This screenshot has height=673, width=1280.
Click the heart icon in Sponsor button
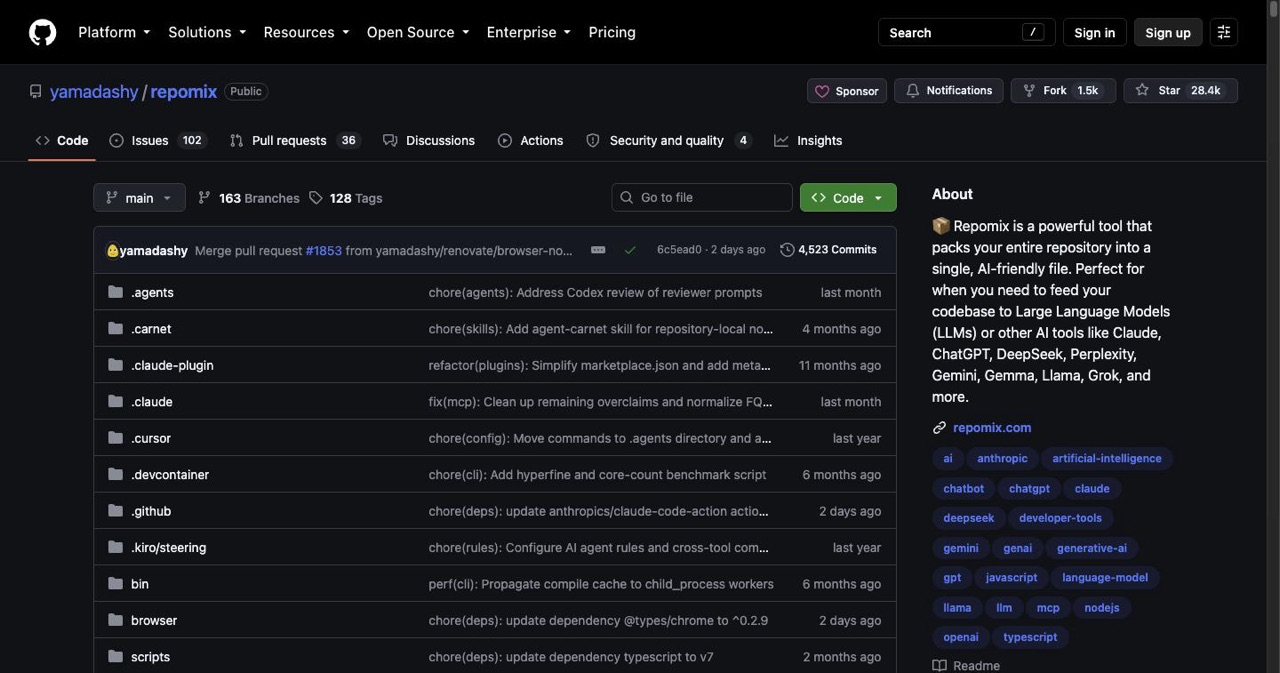[822, 91]
